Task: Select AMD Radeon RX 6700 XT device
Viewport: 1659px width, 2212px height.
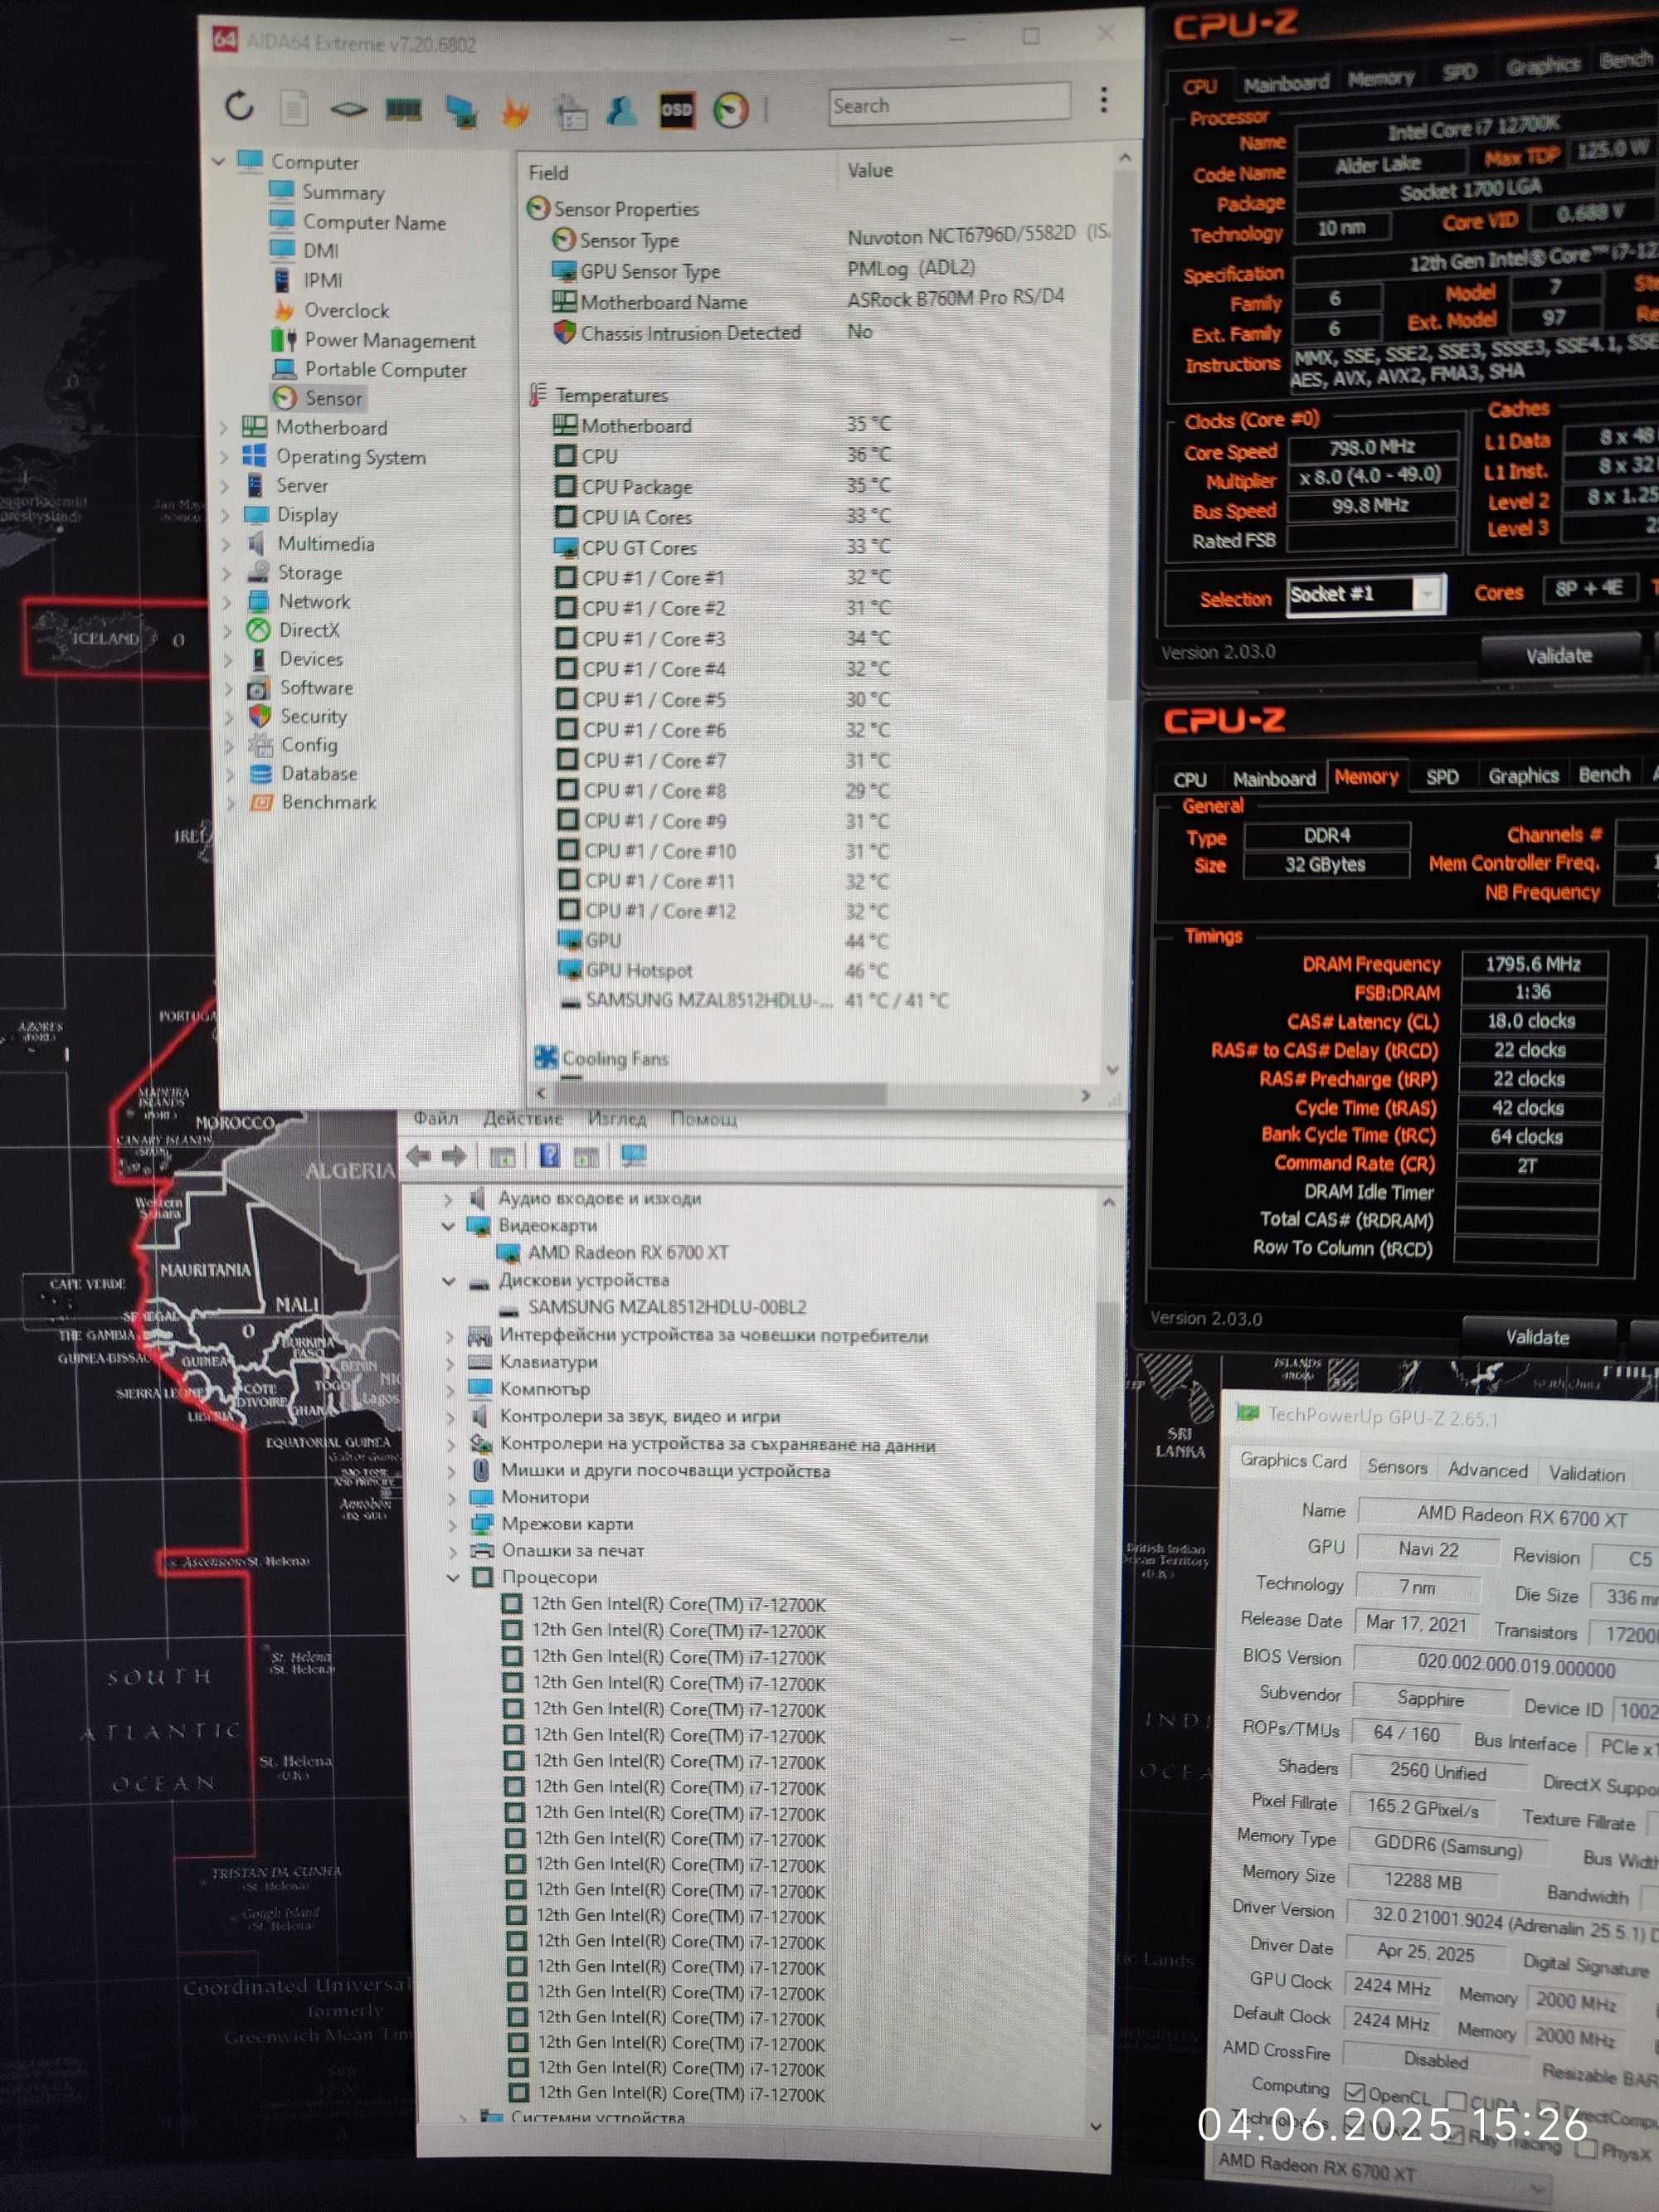Action: pos(627,1252)
